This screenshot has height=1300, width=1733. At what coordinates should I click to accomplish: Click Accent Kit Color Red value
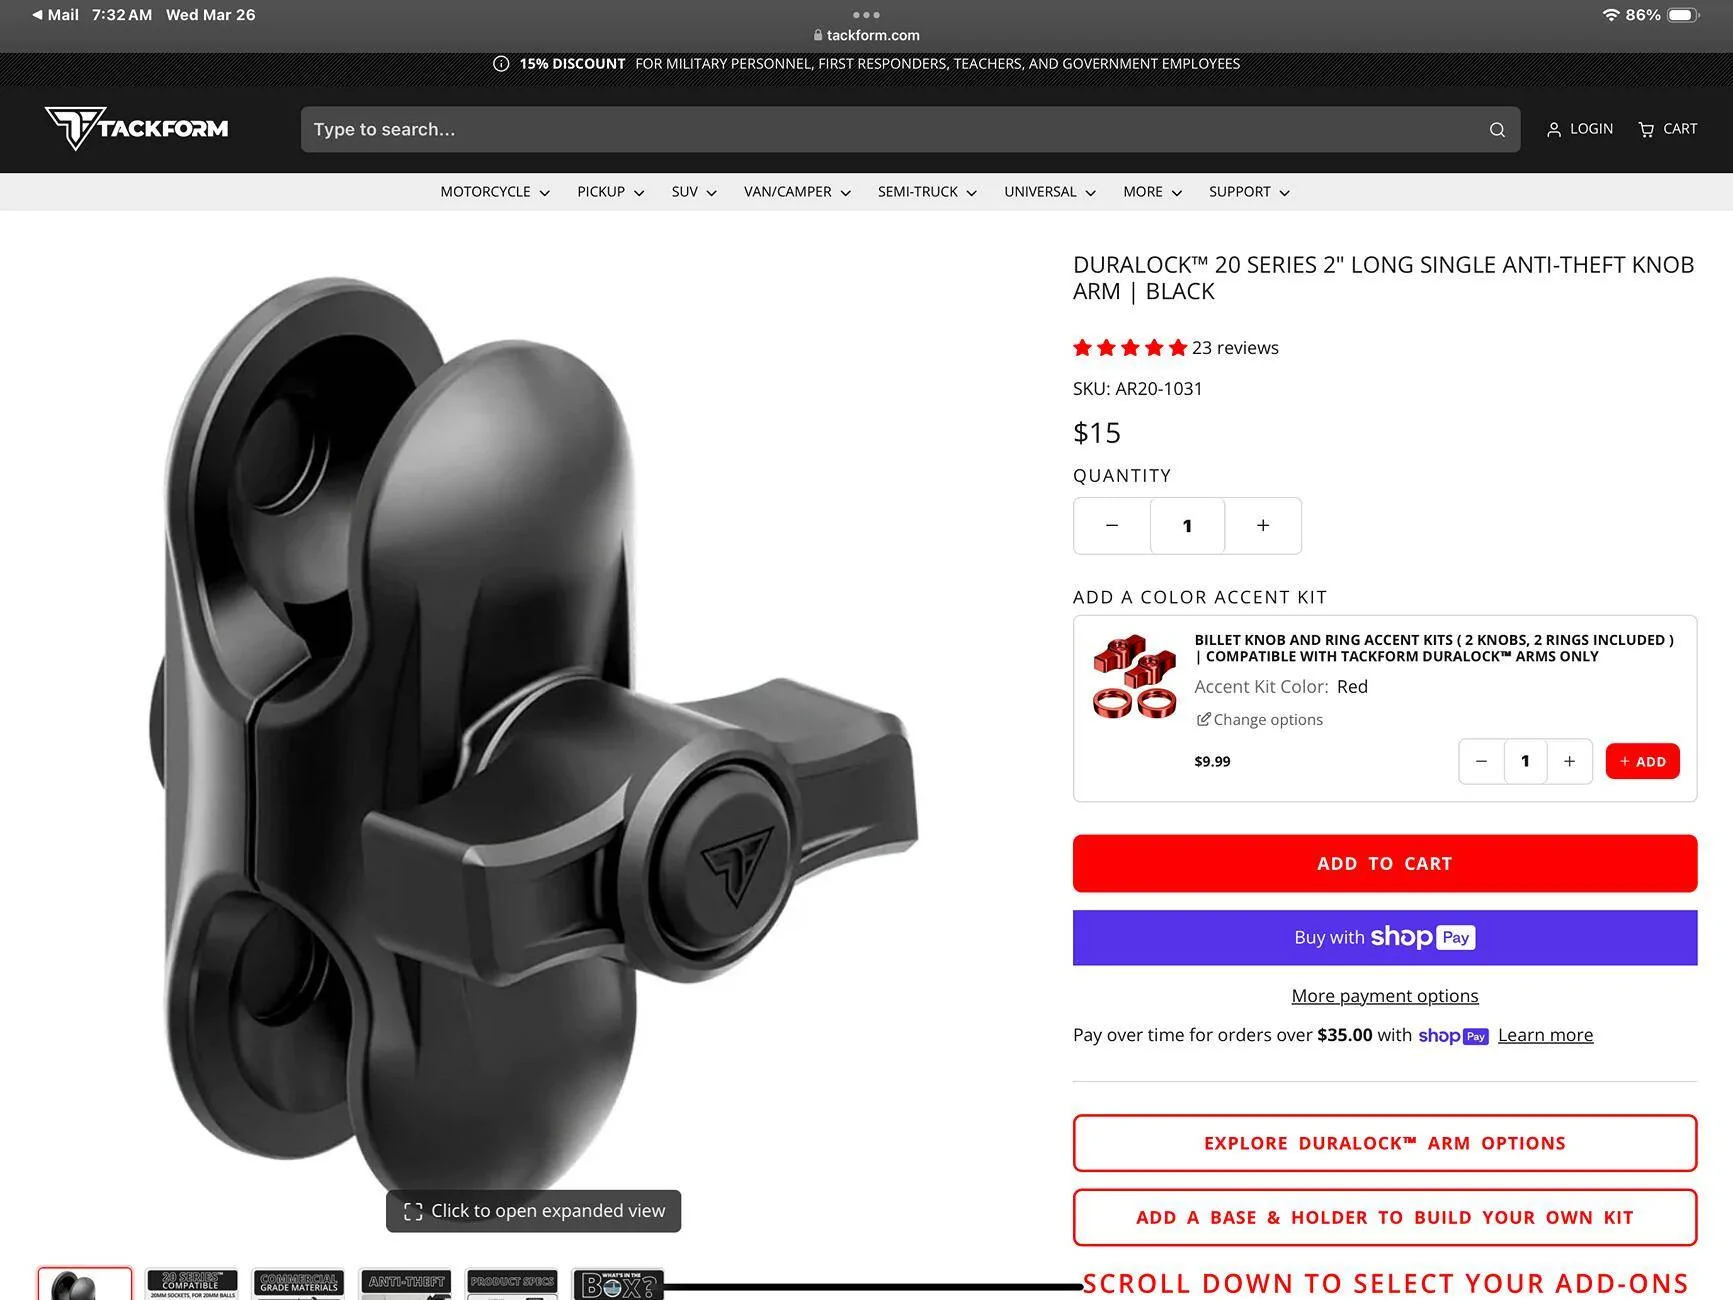[x=1352, y=687]
